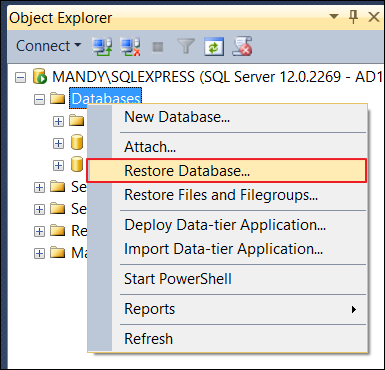Click the Filter funnel icon
This screenshot has height=370, width=385.
coord(186,46)
